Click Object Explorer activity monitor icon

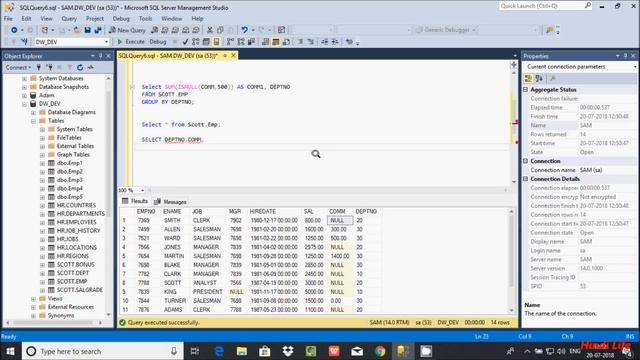click(91, 67)
